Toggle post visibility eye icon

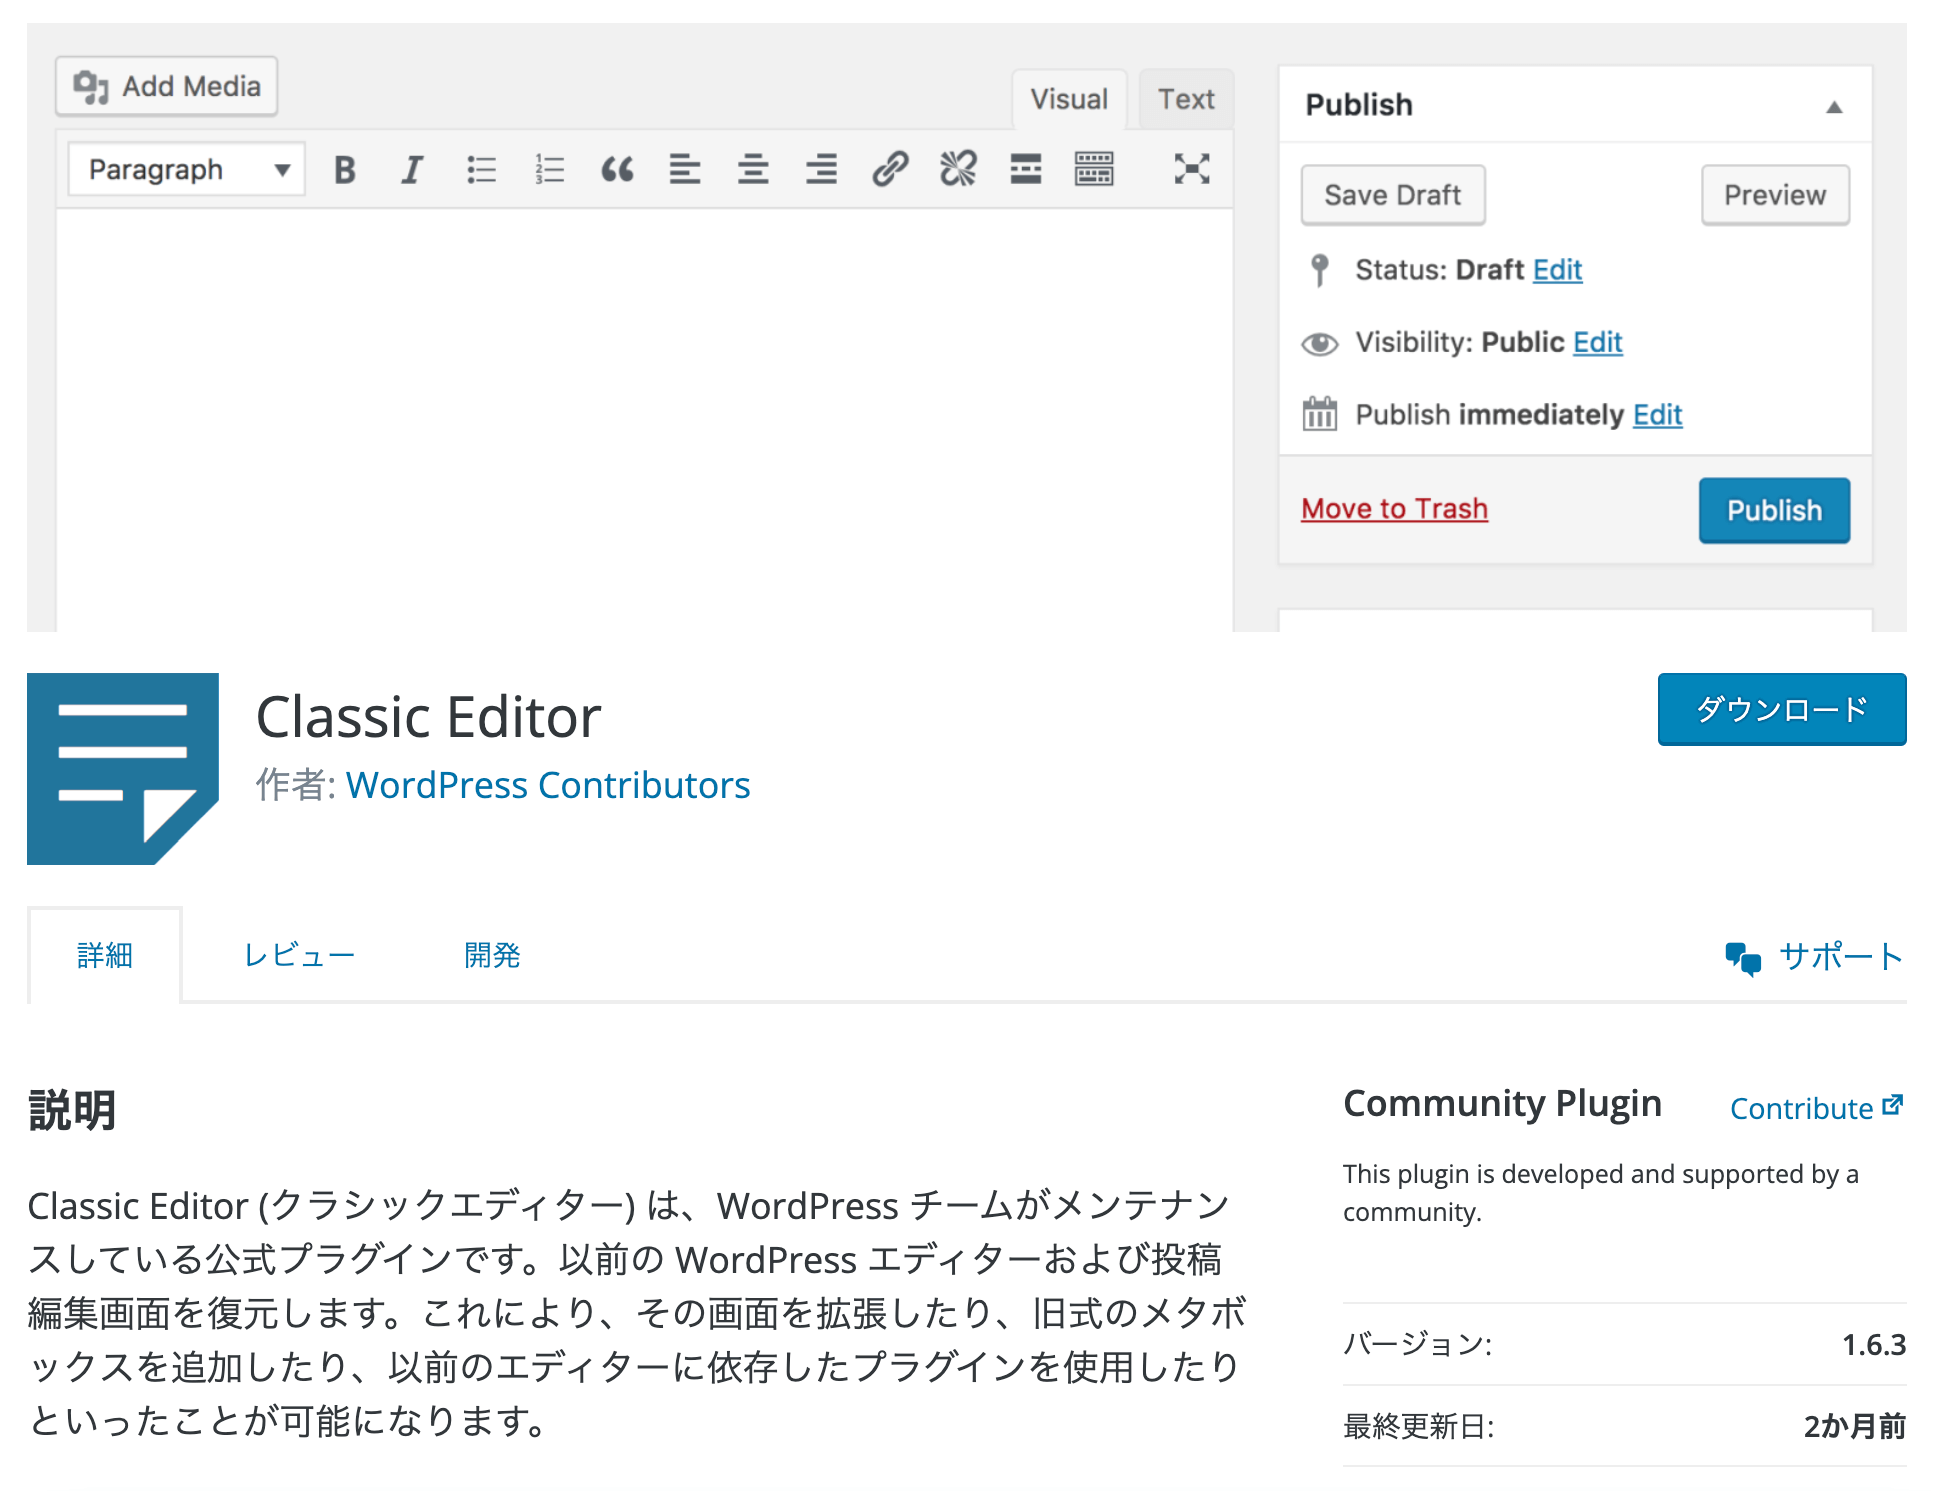pos(1320,340)
